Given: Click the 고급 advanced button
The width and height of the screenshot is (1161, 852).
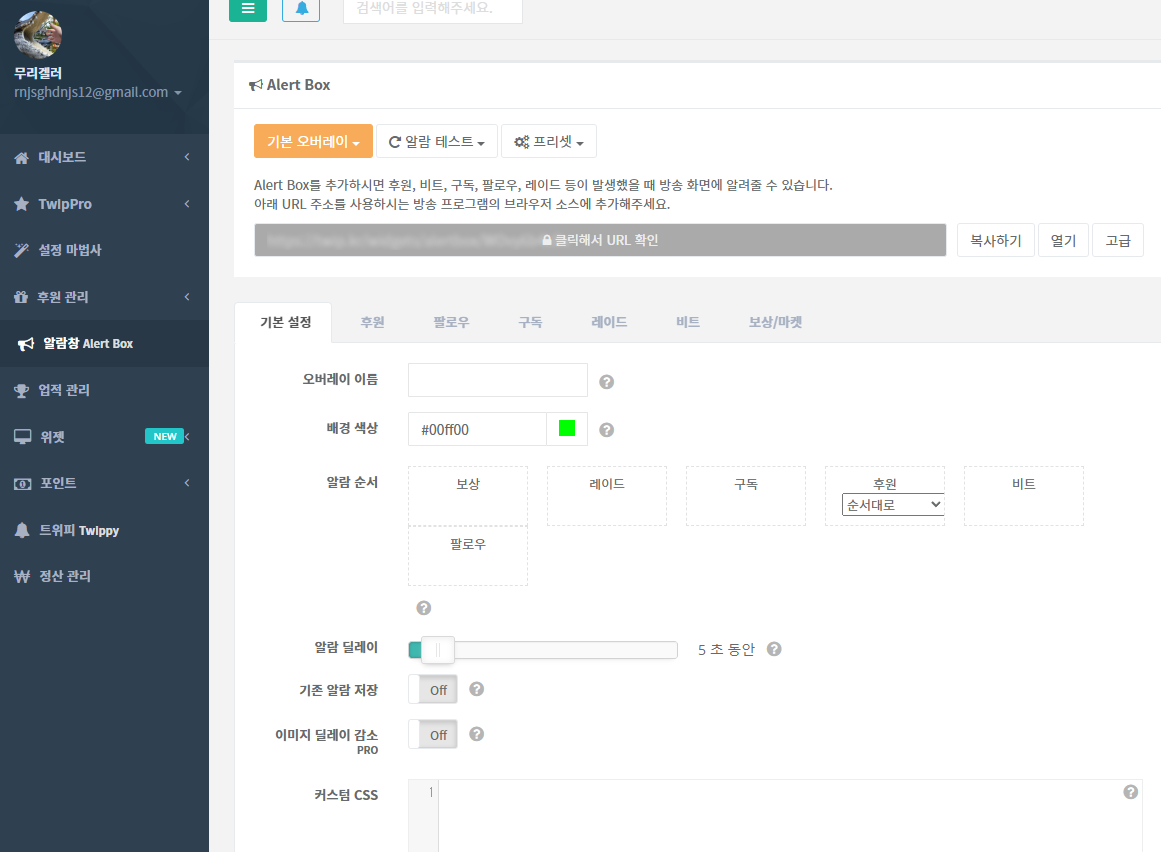Looking at the screenshot, I should click(1117, 239).
